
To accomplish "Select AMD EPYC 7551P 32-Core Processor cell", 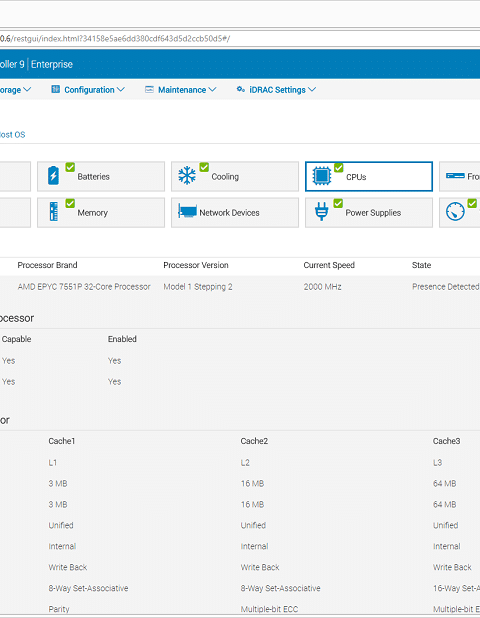I will tap(84, 287).
